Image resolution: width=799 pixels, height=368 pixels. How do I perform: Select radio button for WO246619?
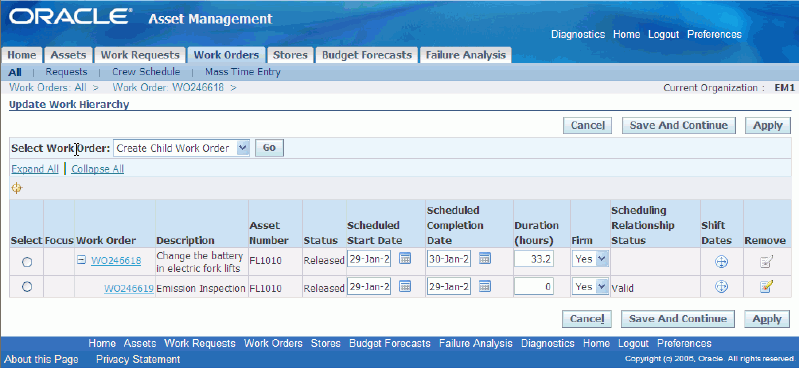pos(27,286)
